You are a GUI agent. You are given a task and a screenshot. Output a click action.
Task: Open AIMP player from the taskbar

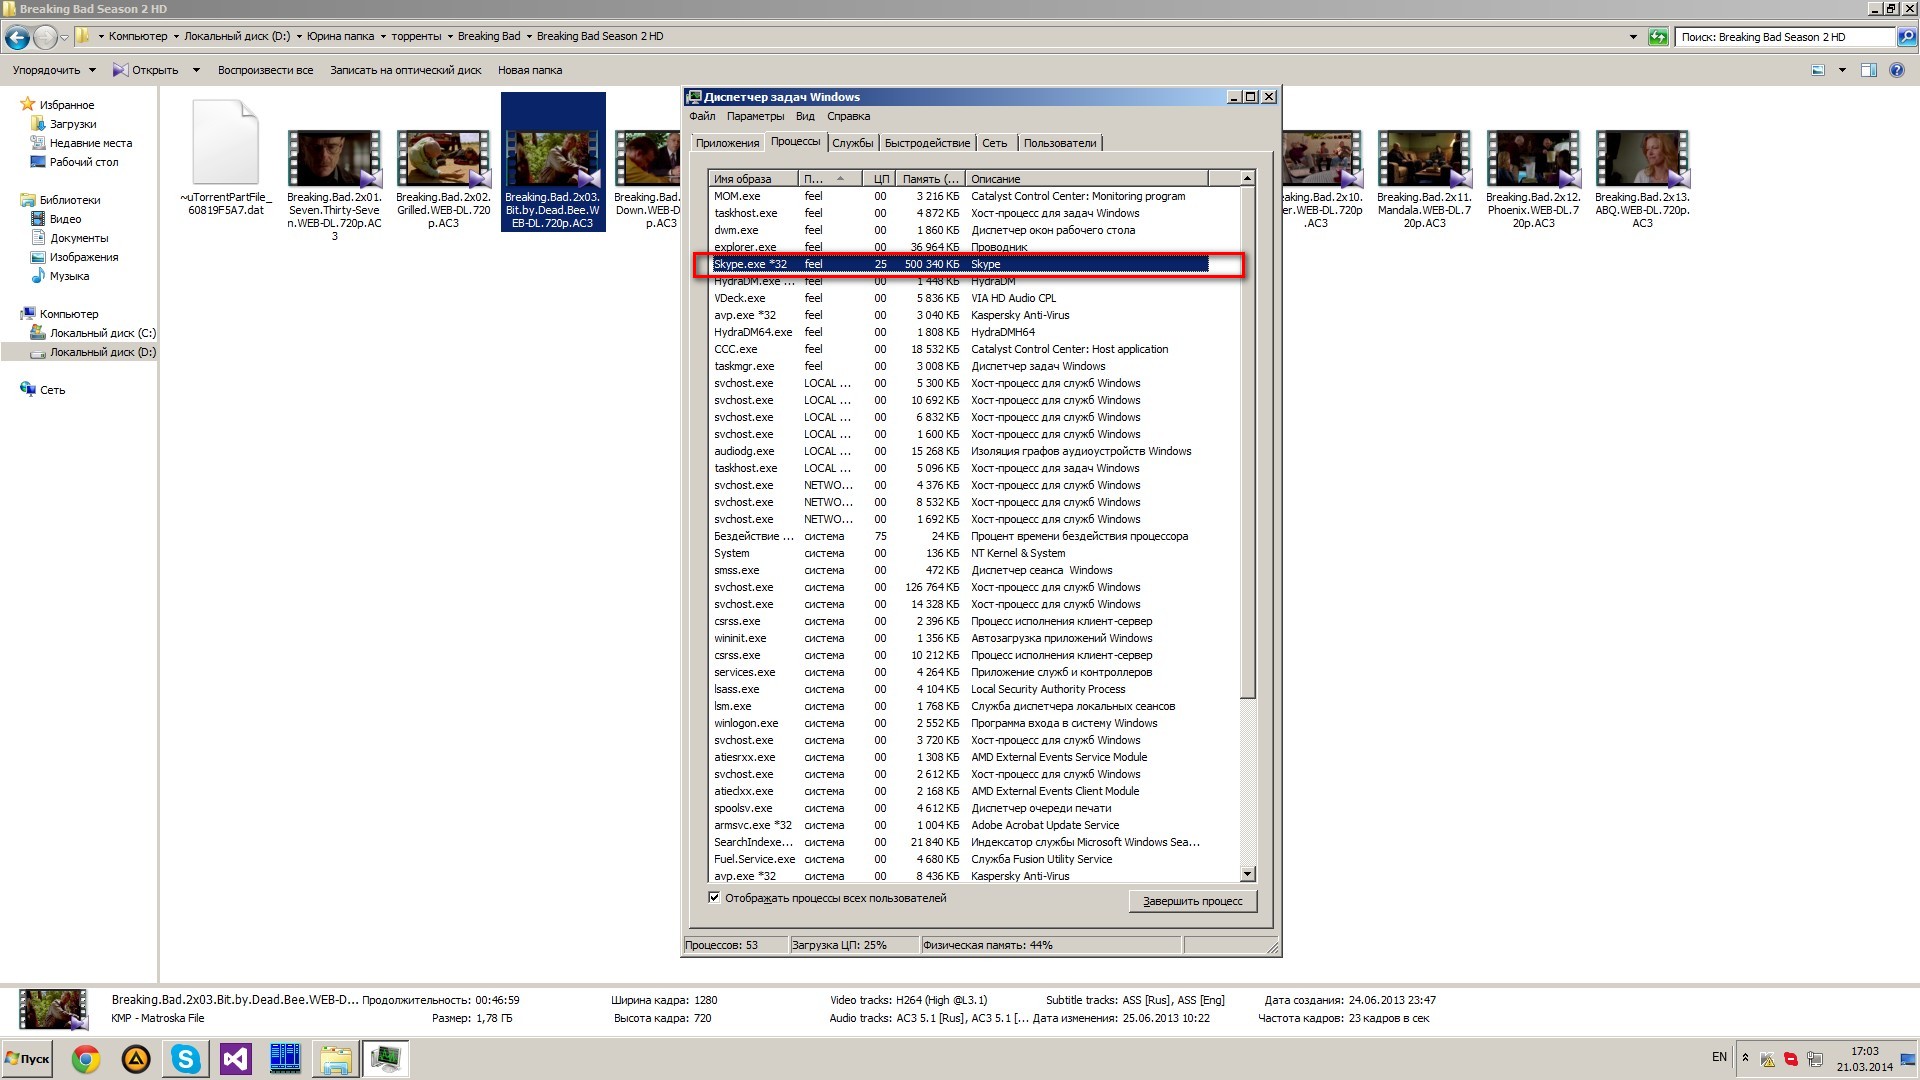136,1059
